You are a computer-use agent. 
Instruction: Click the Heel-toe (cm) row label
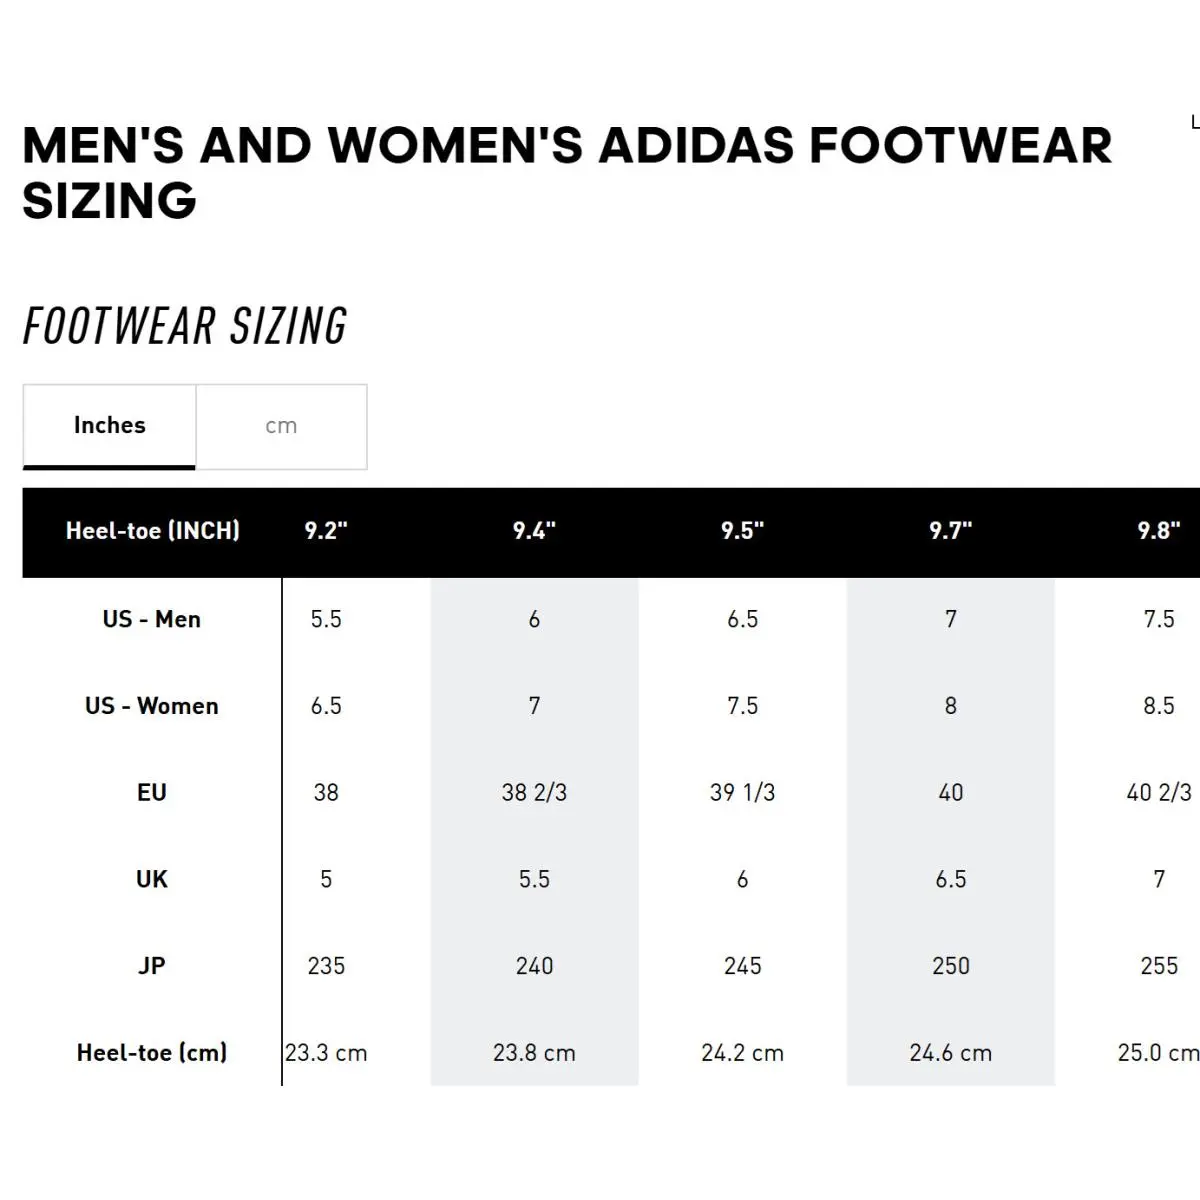pyautogui.click(x=152, y=1053)
